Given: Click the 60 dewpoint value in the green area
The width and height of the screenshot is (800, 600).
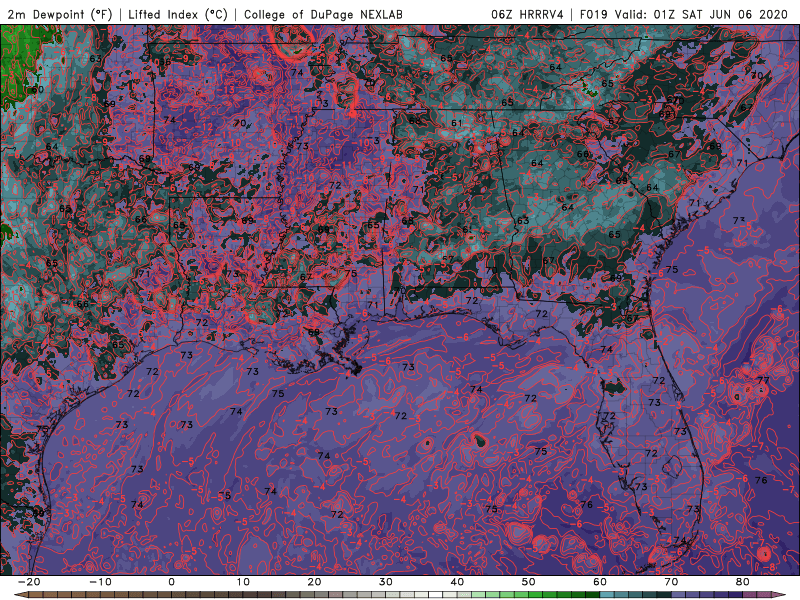Looking at the screenshot, I should coord(38,89).
